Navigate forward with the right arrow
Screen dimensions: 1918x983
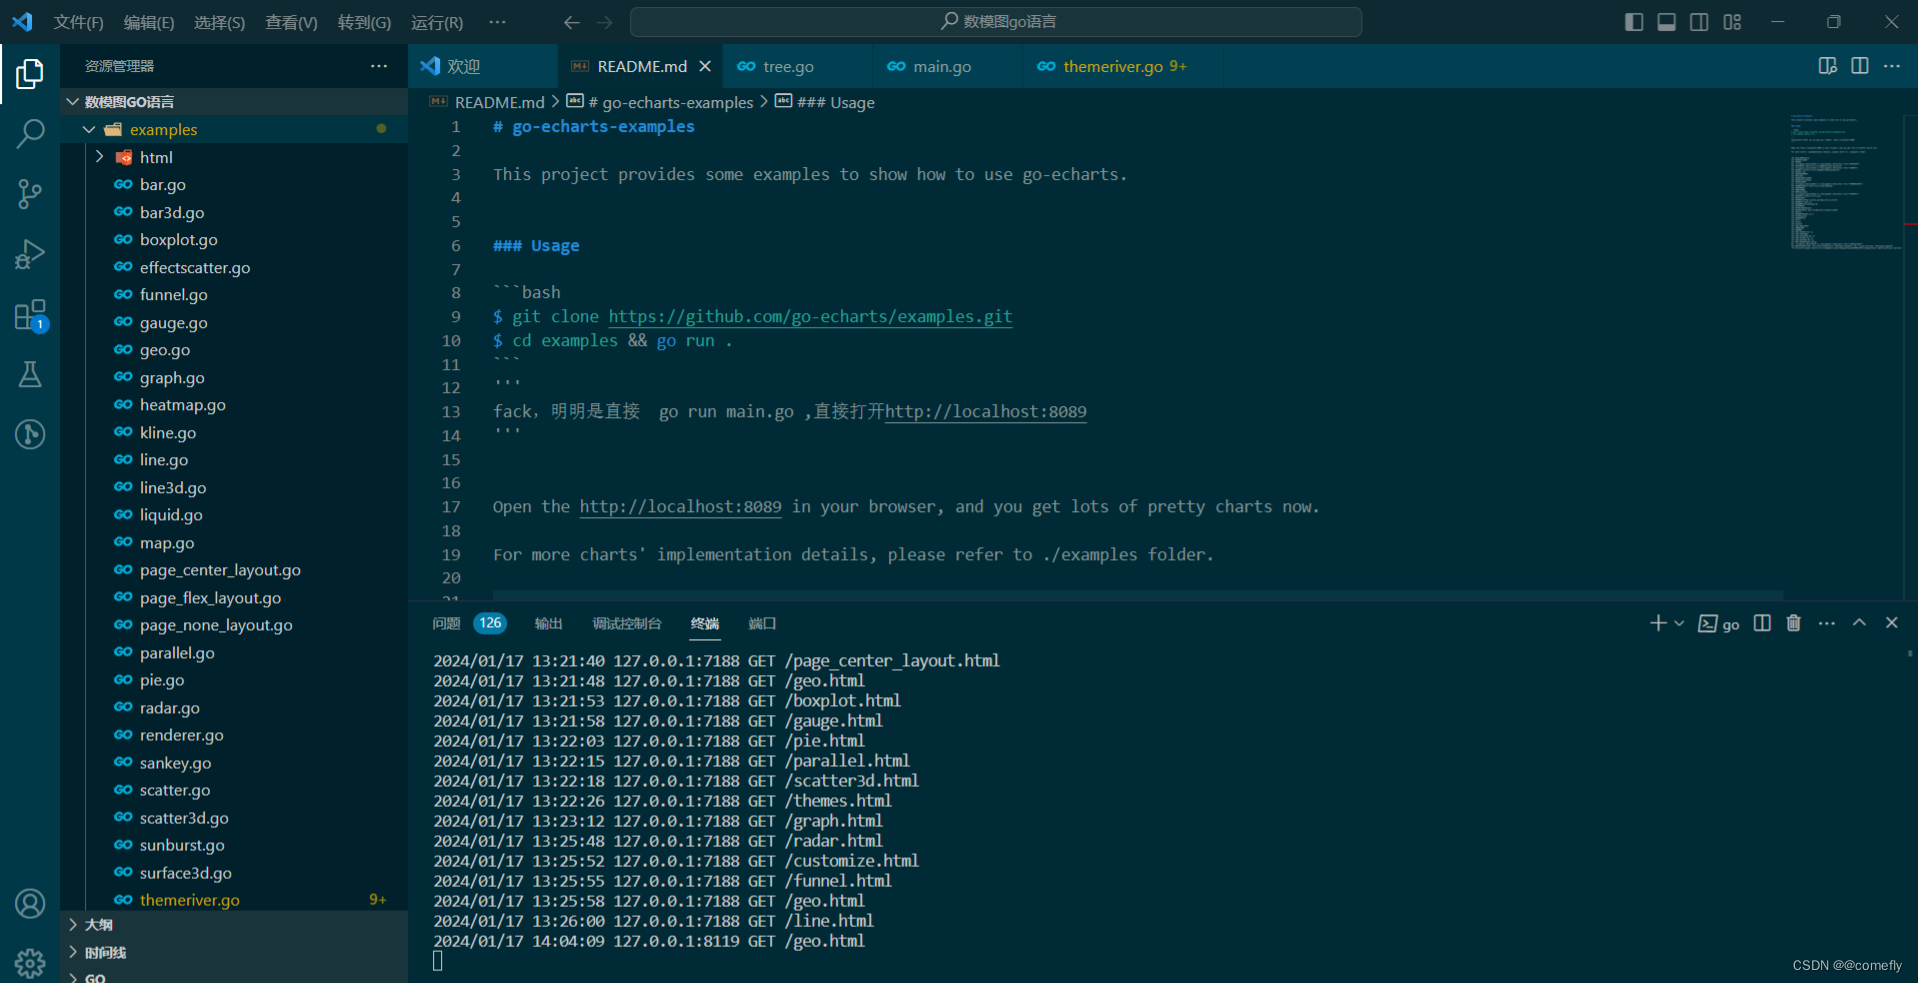pyautogui.click(x=605, y=22)
